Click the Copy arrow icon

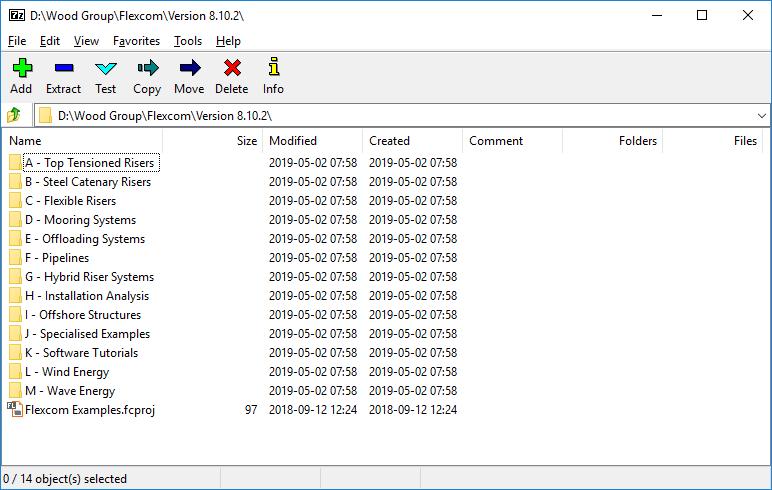coord(147,69)
